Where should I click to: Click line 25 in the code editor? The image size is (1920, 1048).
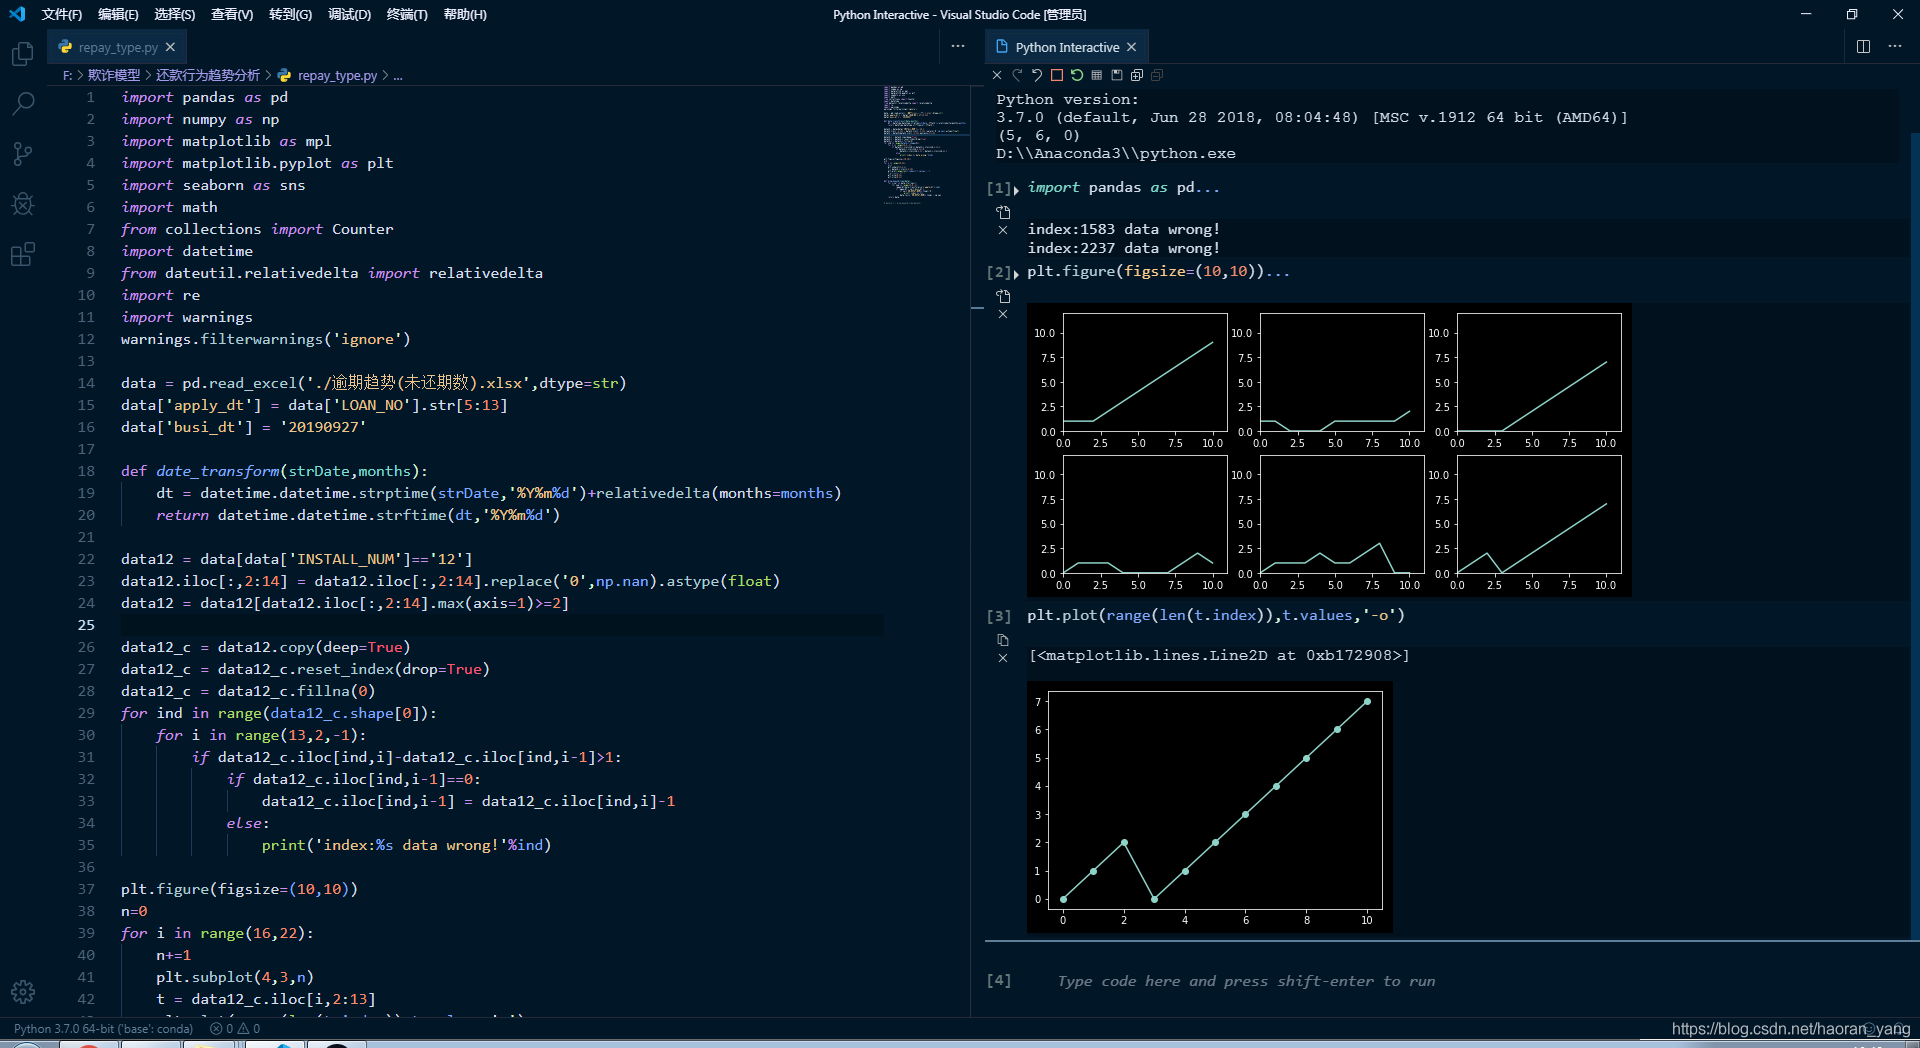point(500,625)
